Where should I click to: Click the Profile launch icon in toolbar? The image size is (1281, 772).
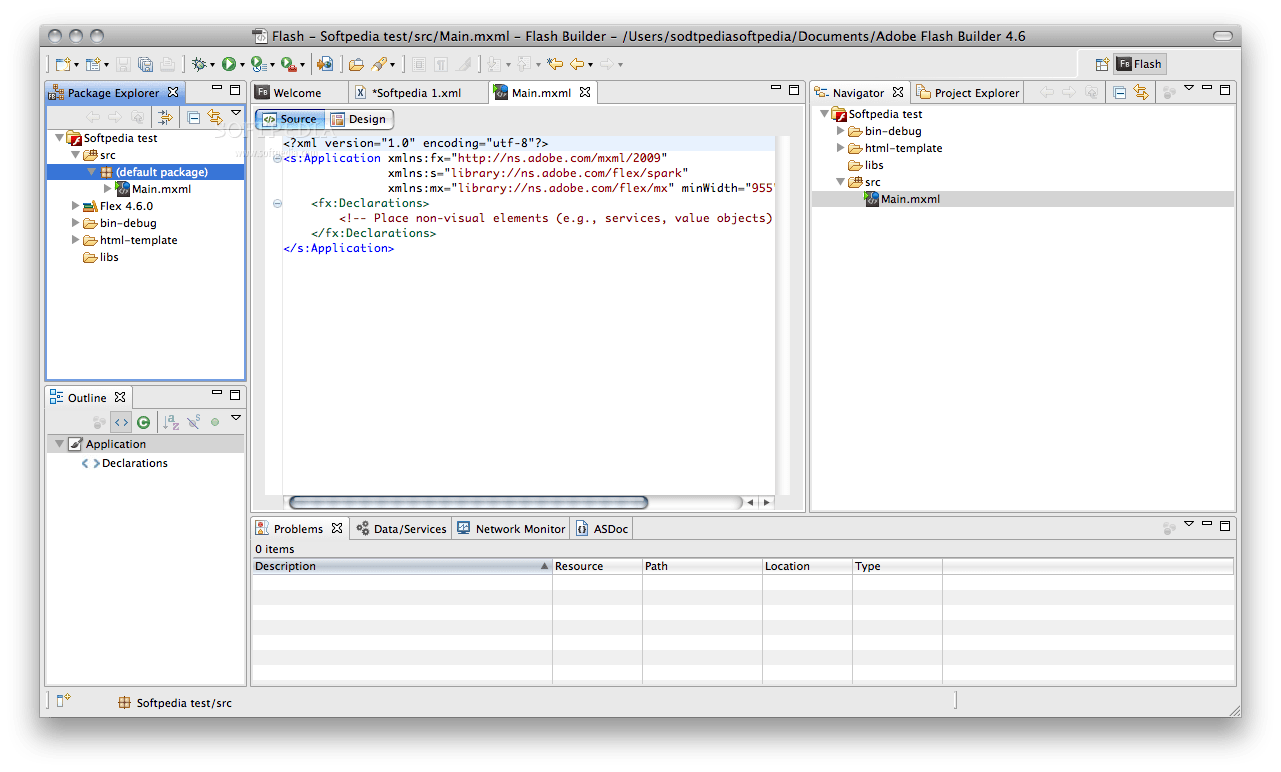(x=258, y=64)
